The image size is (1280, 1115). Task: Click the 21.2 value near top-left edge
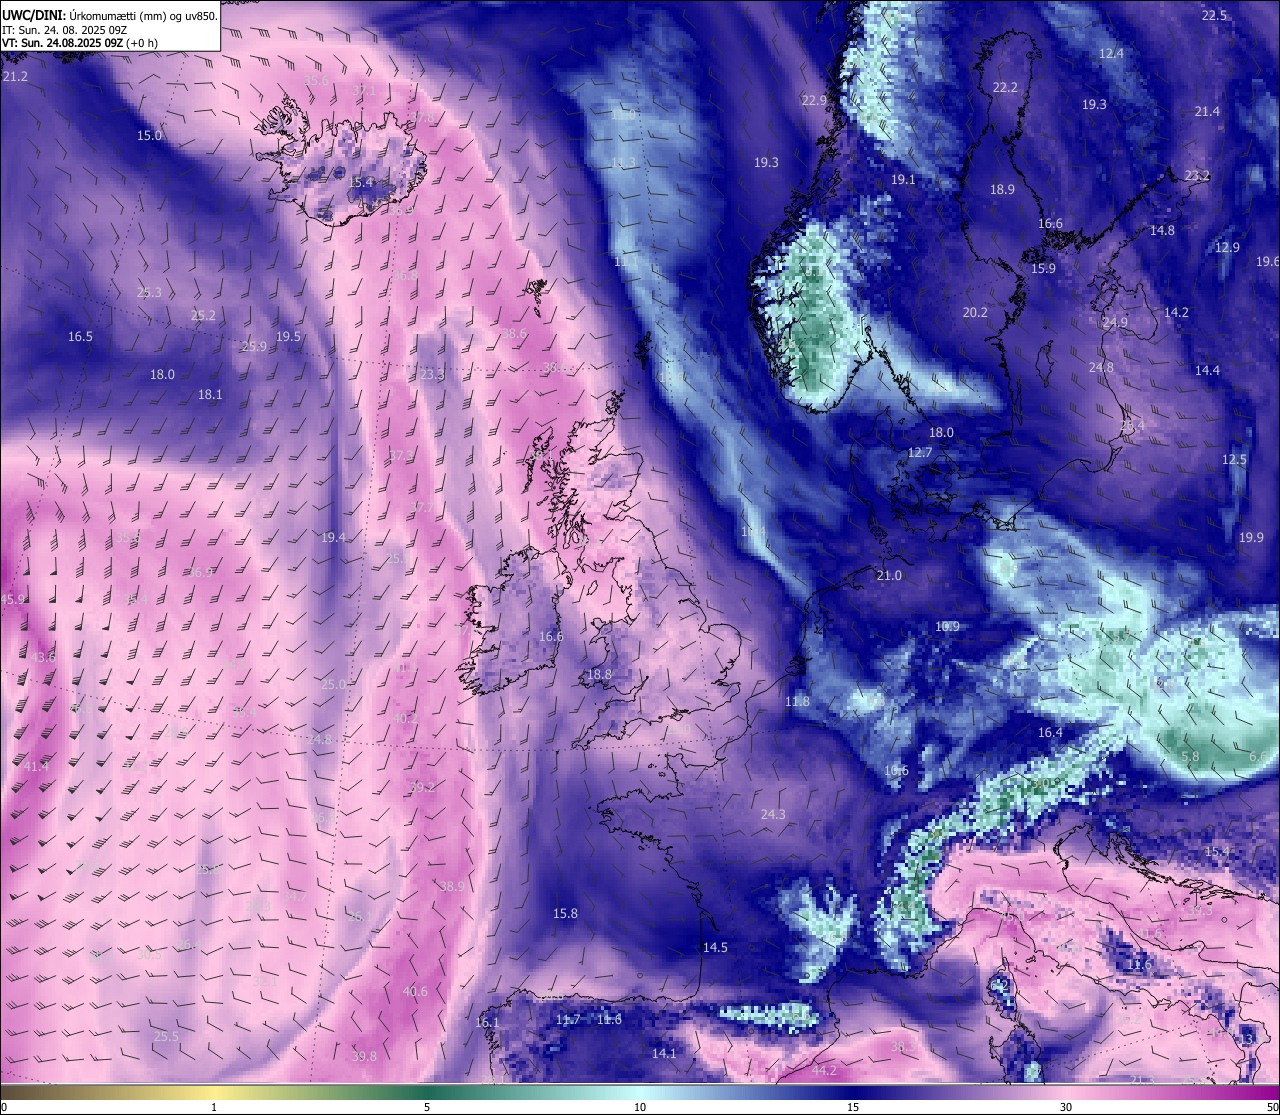tap(15, 76)
